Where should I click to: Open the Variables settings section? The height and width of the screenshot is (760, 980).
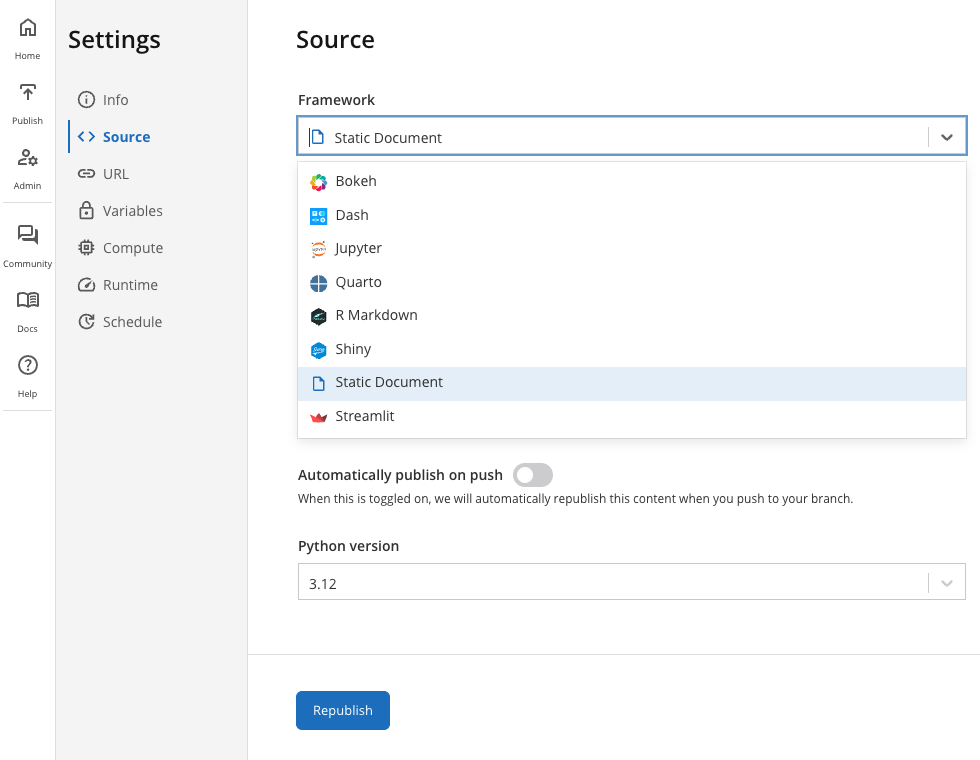click(132, 211)
